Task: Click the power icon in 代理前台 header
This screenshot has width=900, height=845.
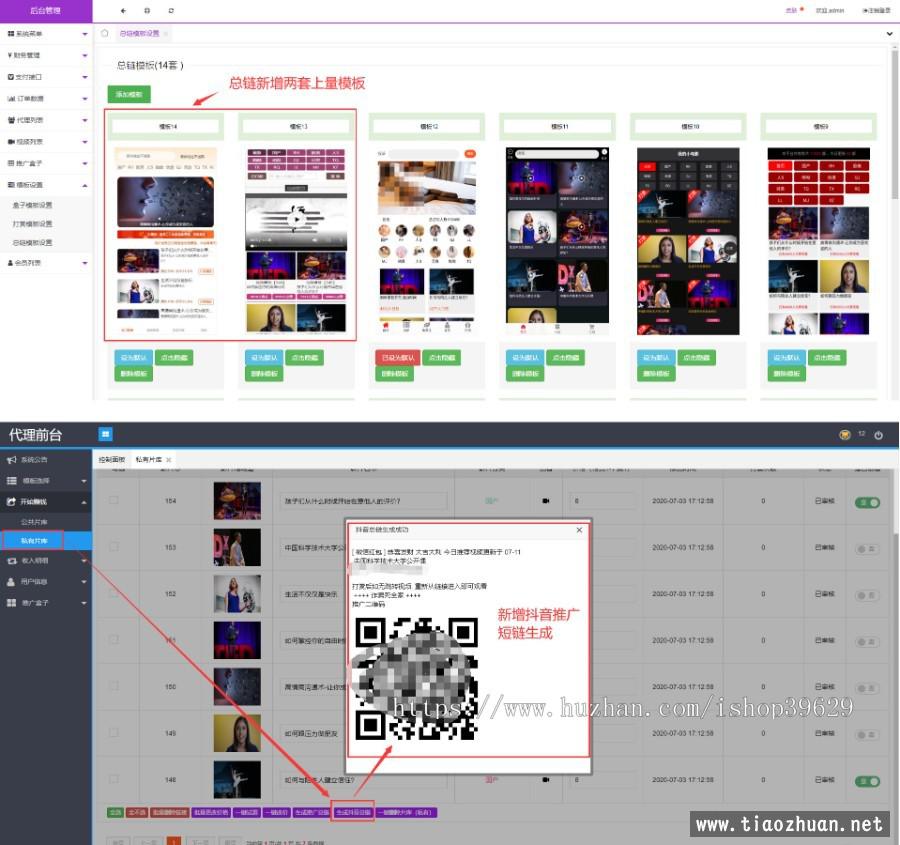Action: 878,435
